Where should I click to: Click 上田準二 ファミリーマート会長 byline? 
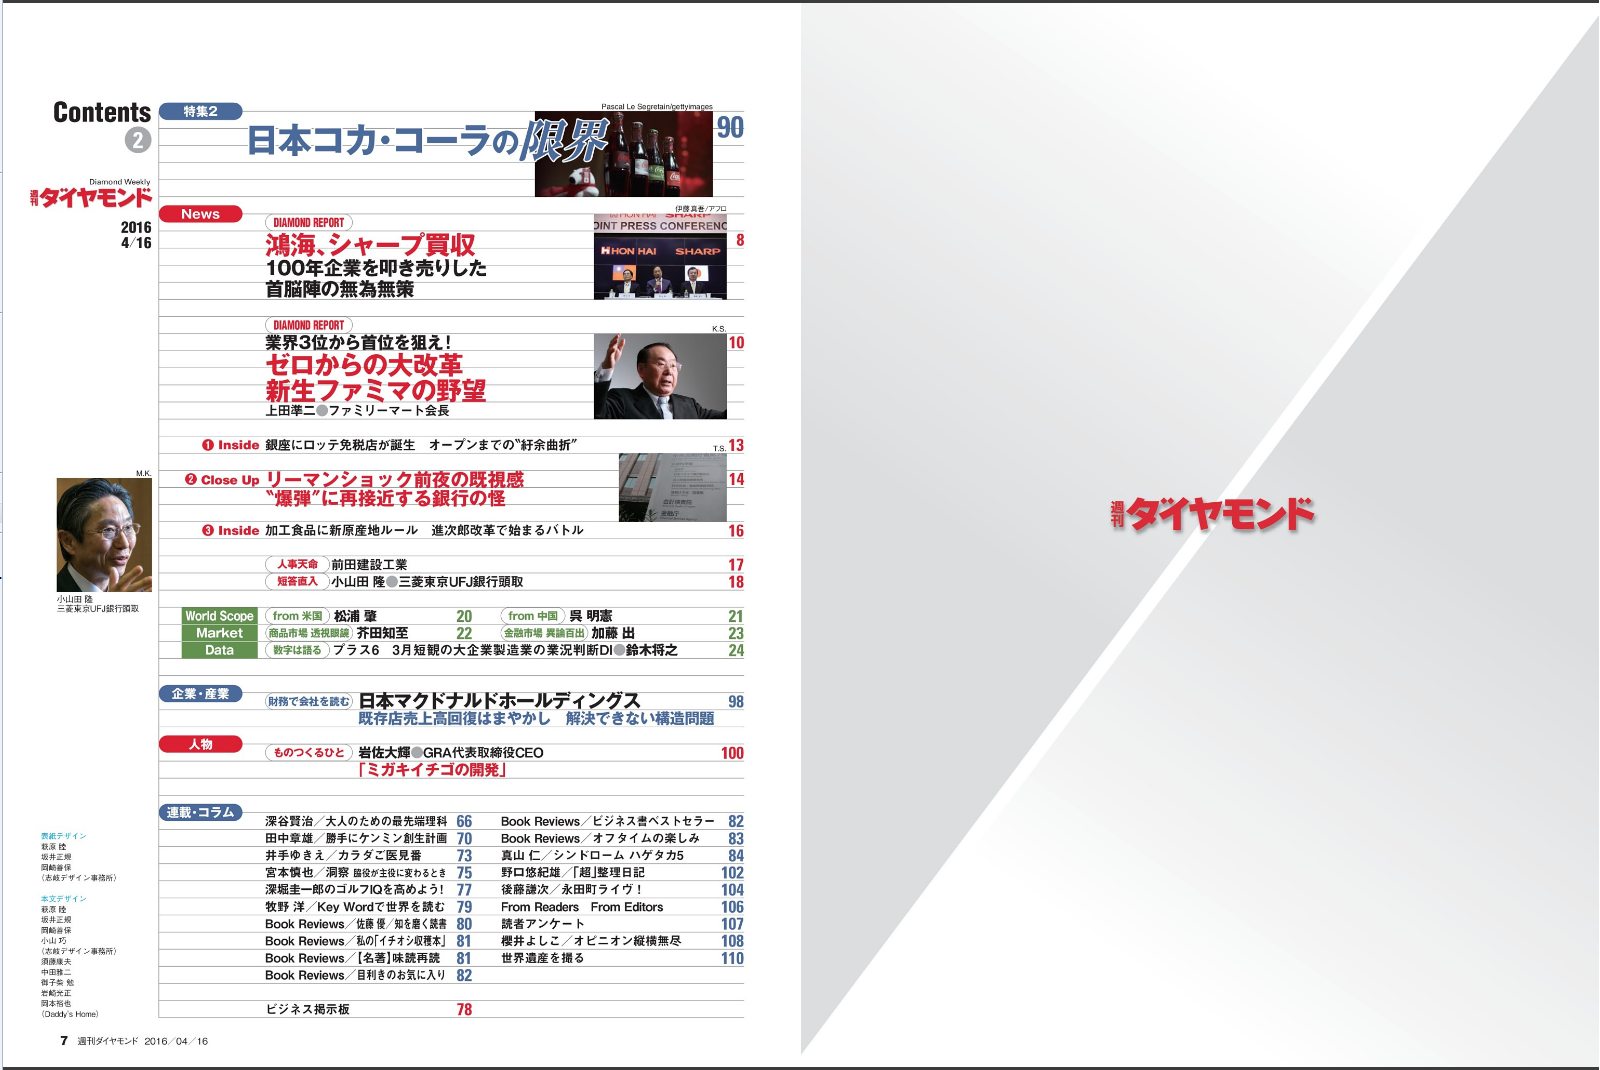click(x=357, y=410)
